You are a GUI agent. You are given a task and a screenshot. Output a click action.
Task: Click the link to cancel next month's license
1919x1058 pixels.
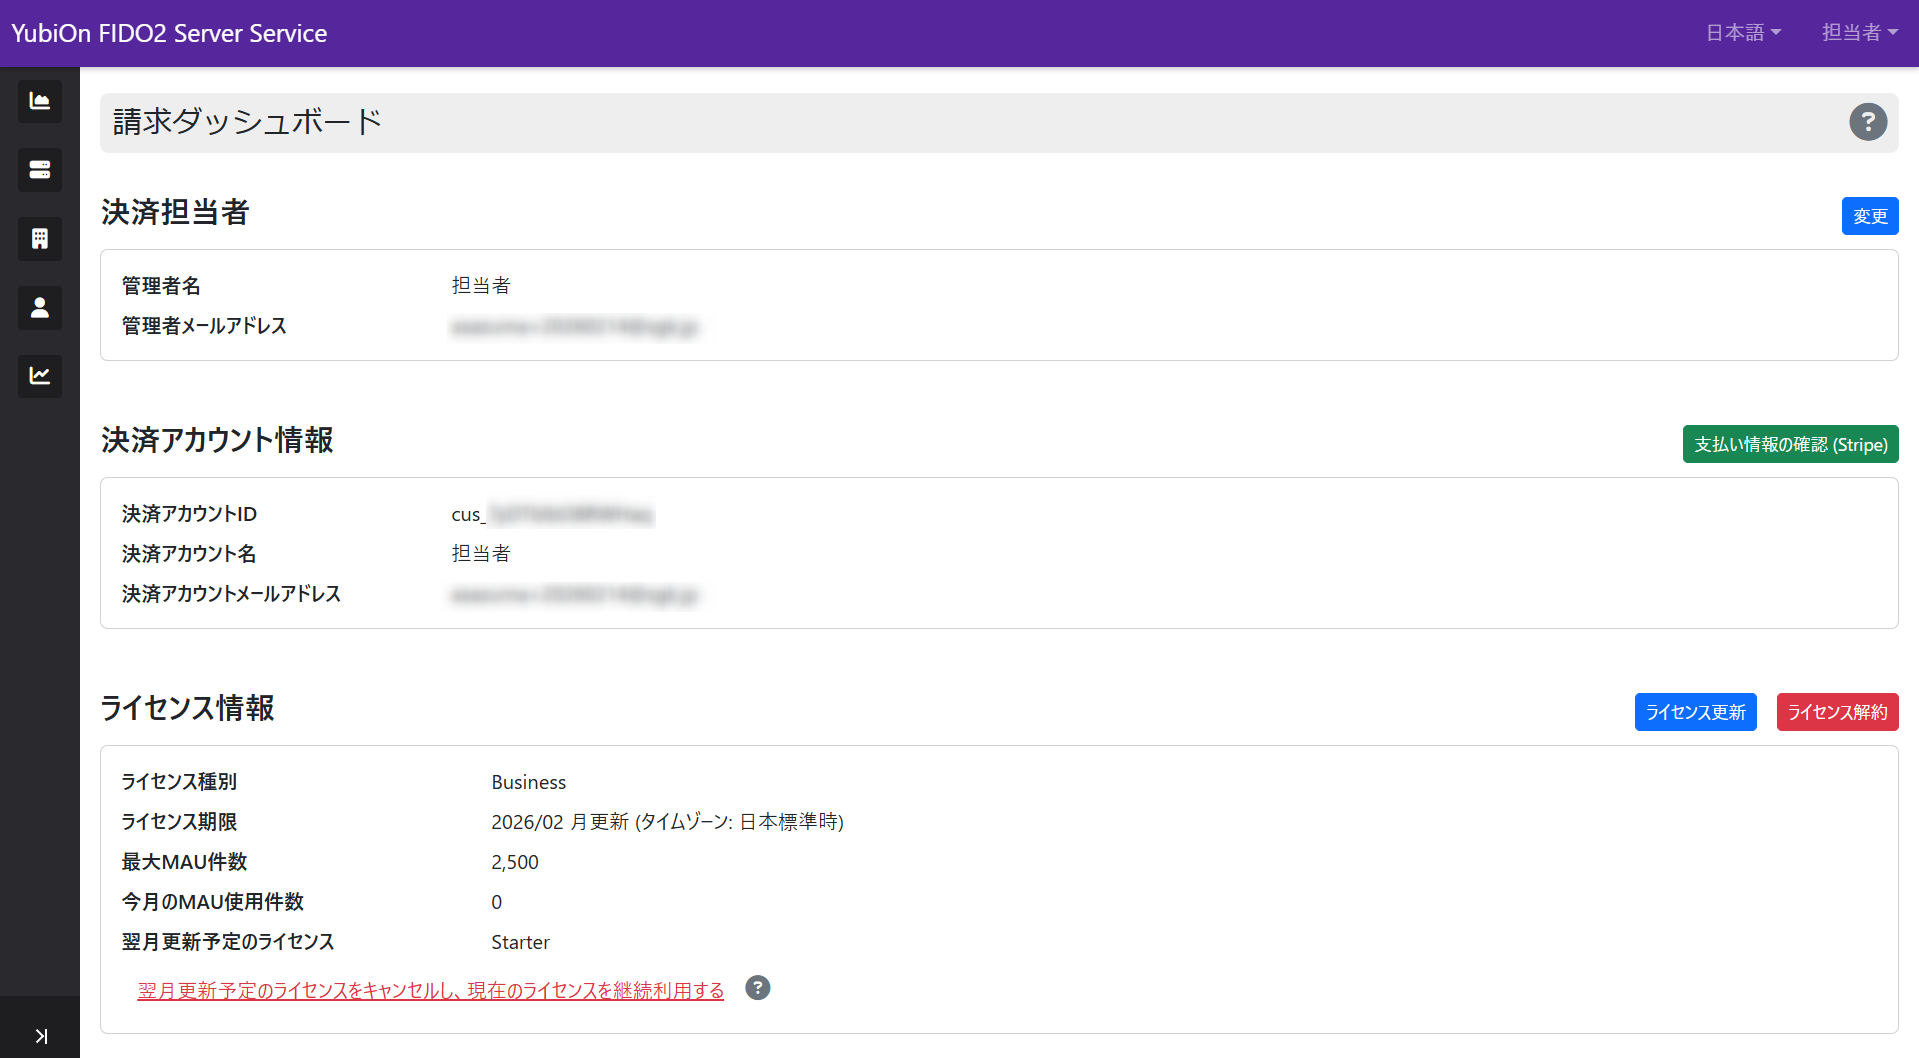[430, 990]
